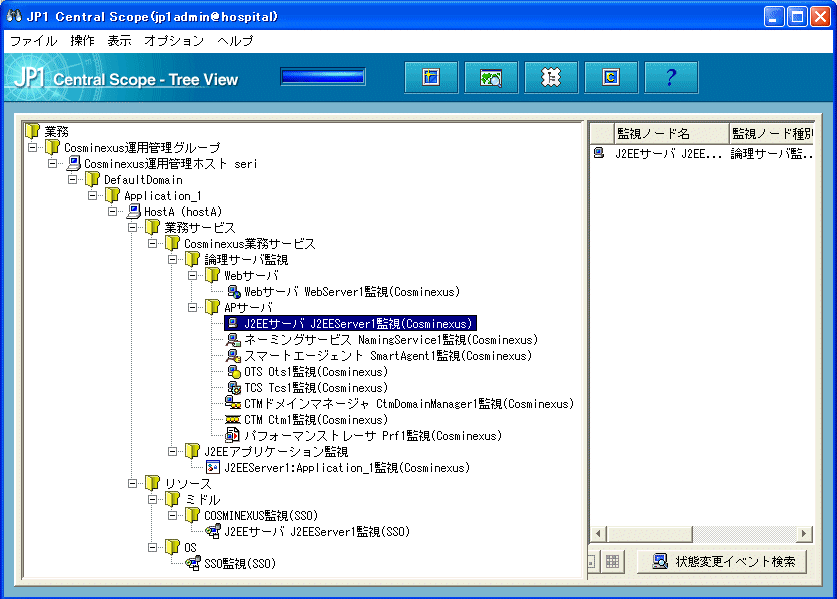837x599 pixels.
Task: Click the Application_1 folder icon
Action: [113, 195]
